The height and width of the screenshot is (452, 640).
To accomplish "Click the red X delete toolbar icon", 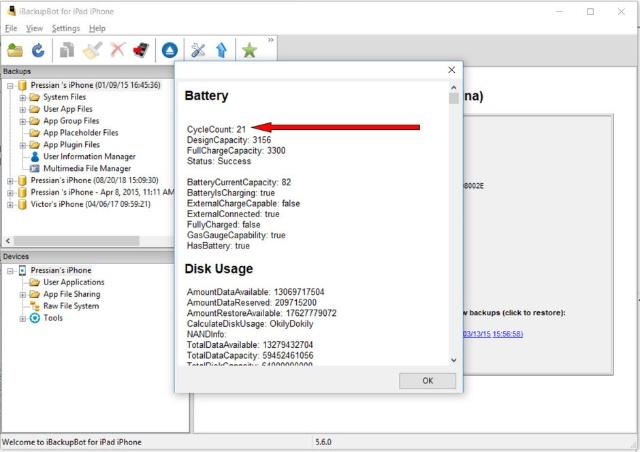I will click(118, 49).
